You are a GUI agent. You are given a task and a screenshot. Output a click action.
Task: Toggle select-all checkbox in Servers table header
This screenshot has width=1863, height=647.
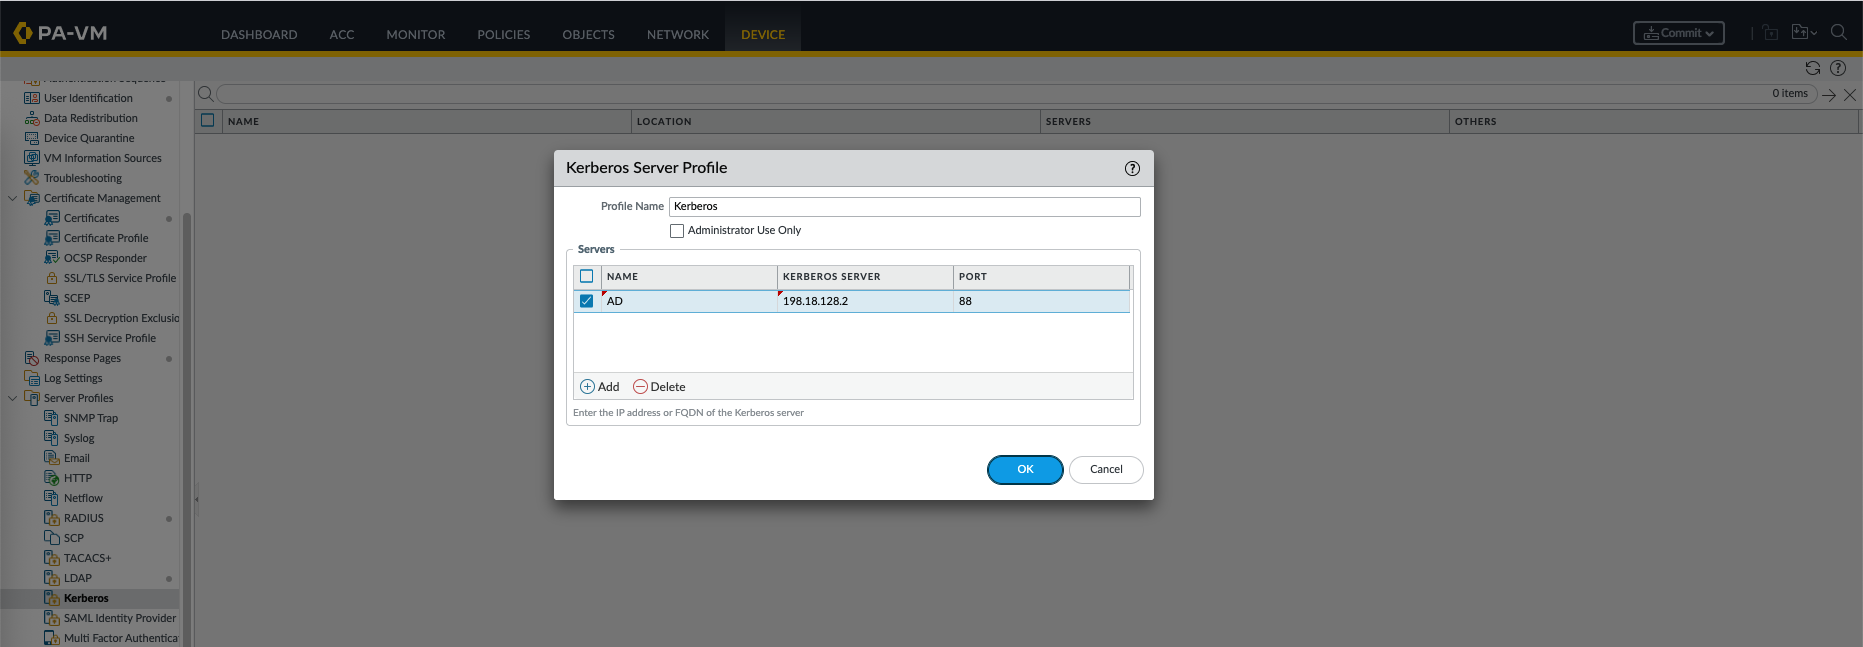[587, 277]
